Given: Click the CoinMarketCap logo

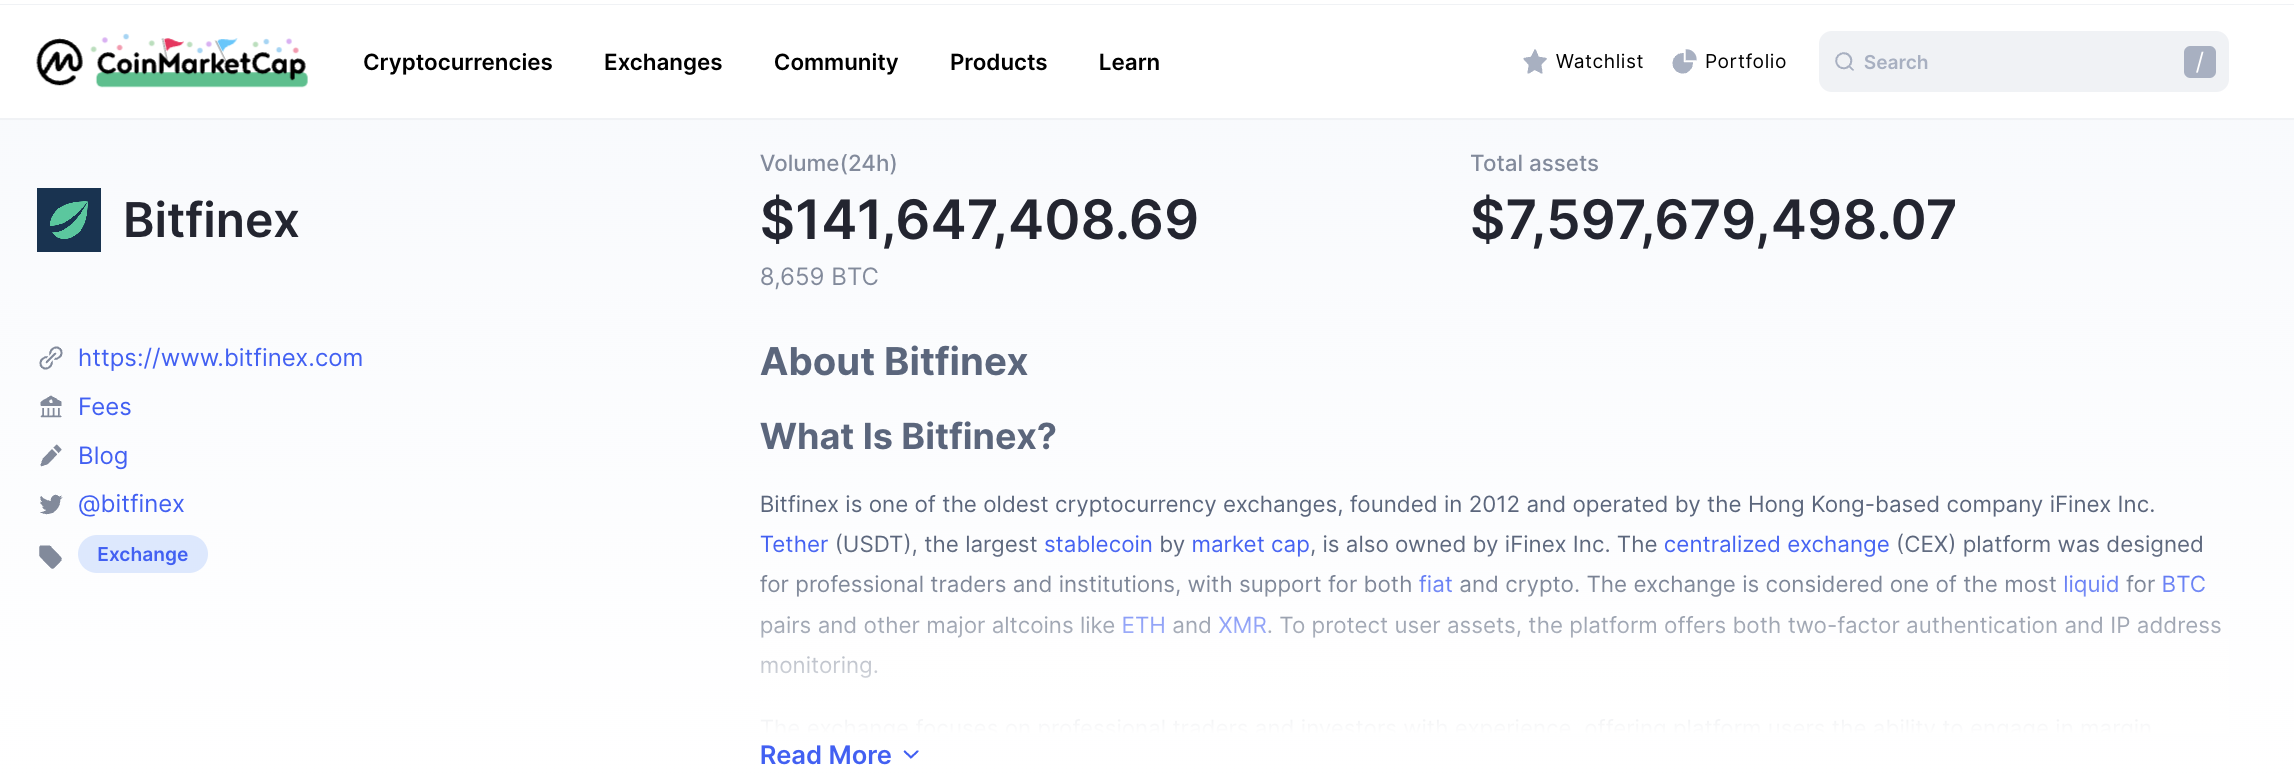Looking at the screenshot, I should (172, 62).
